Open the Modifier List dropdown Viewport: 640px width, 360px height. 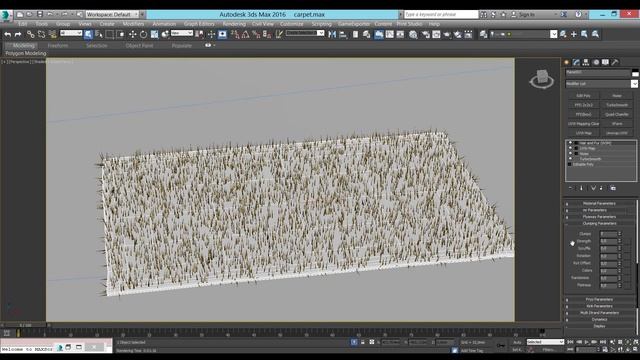pyautogui.click(x=601, y=84)
